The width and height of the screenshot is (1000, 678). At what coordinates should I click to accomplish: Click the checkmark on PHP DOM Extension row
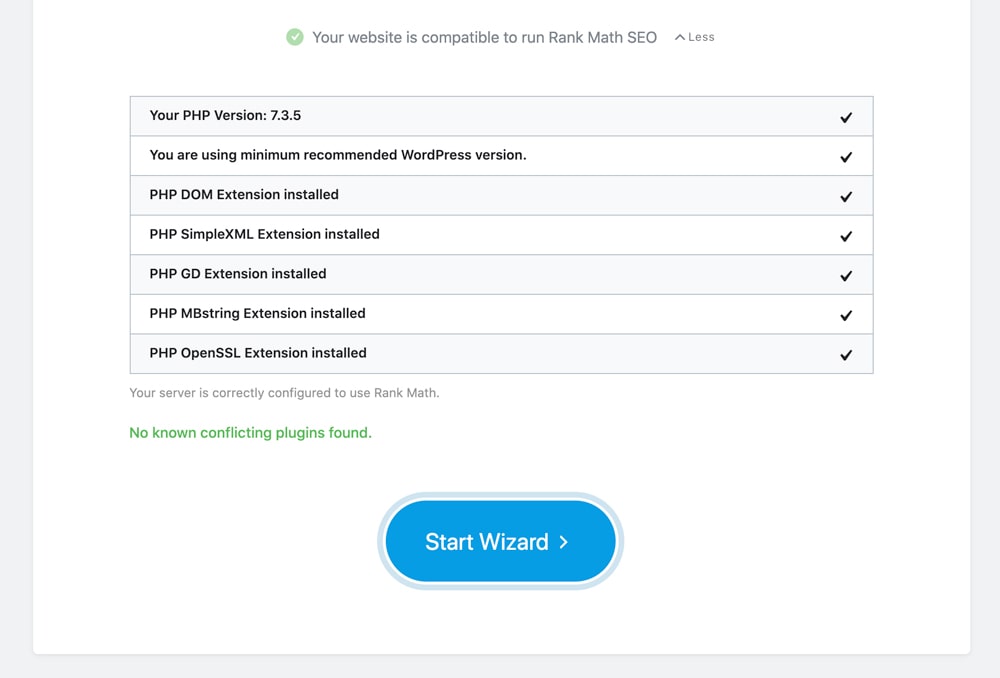(846, 195)
